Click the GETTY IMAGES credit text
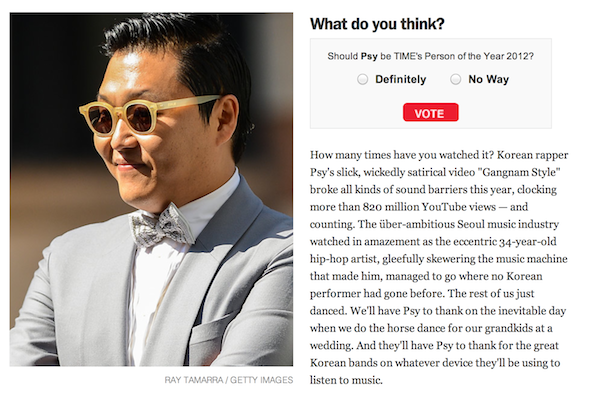The image size is (600, 404). [261, 380]
